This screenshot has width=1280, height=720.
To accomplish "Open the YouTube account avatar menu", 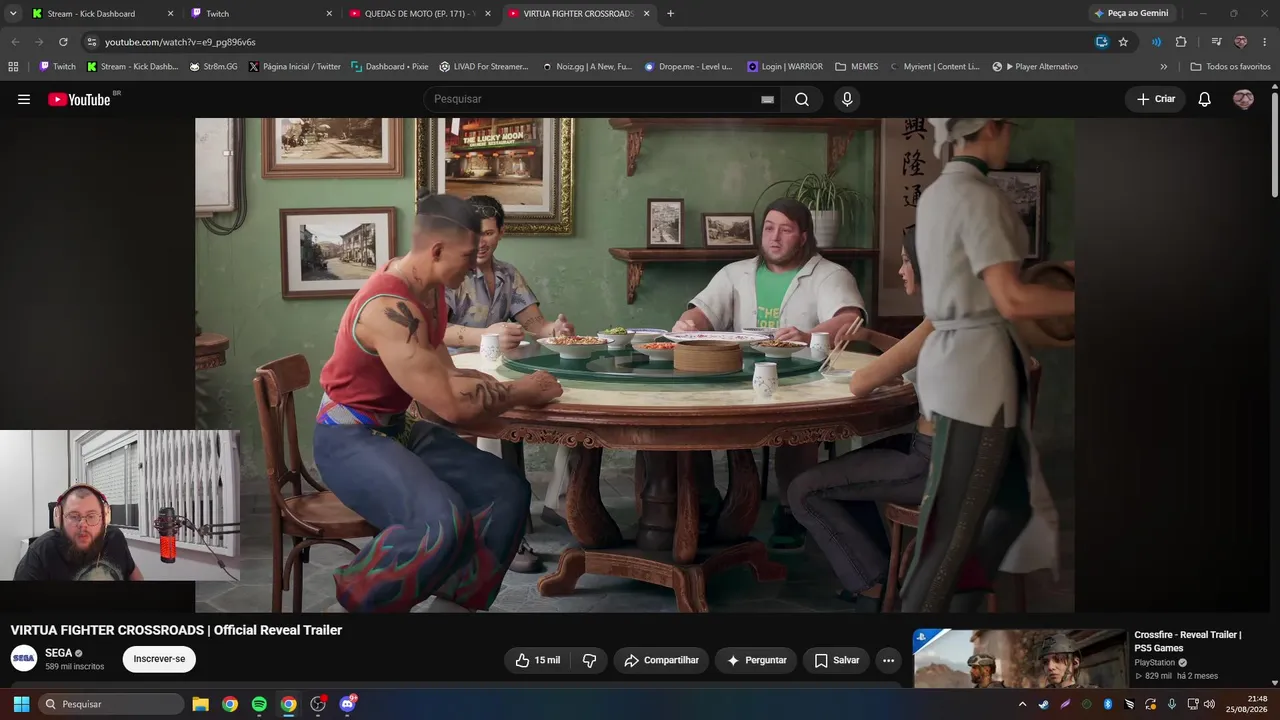I will (x=1243, y=99).
